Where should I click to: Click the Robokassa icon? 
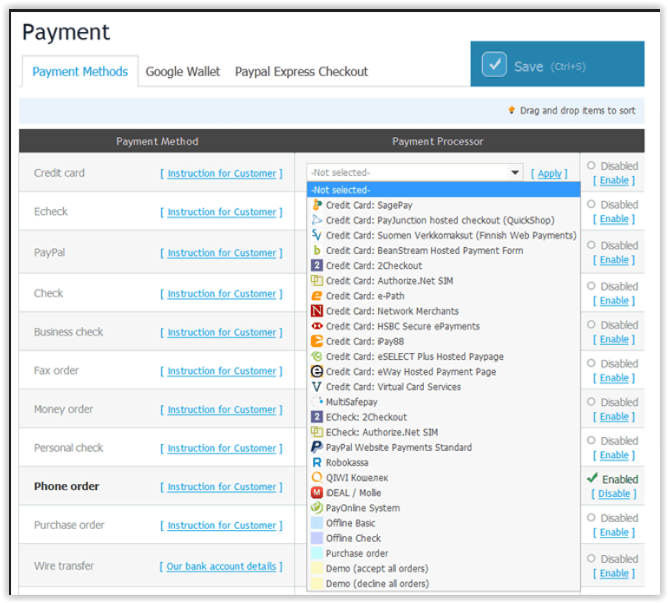pos(317,462)
